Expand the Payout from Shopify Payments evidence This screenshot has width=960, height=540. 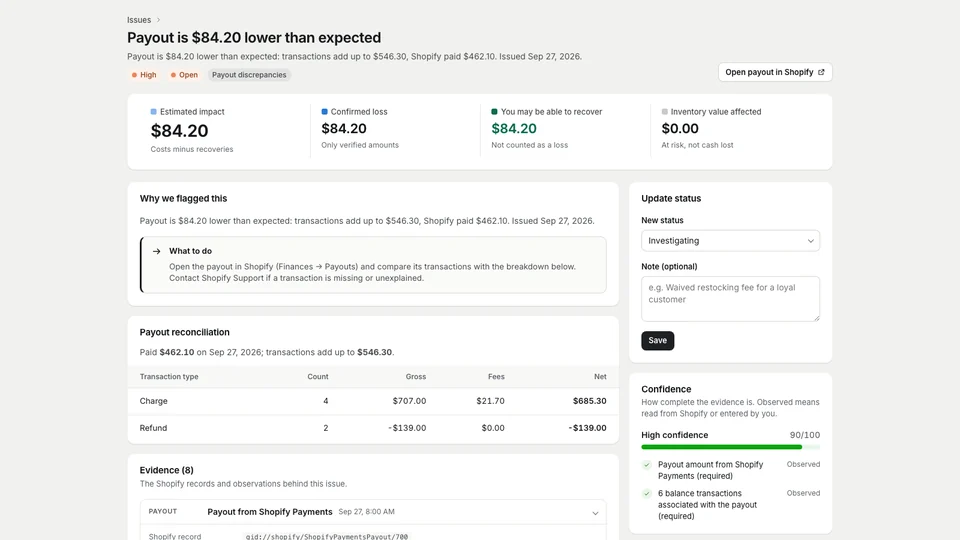tap(595, 513)
